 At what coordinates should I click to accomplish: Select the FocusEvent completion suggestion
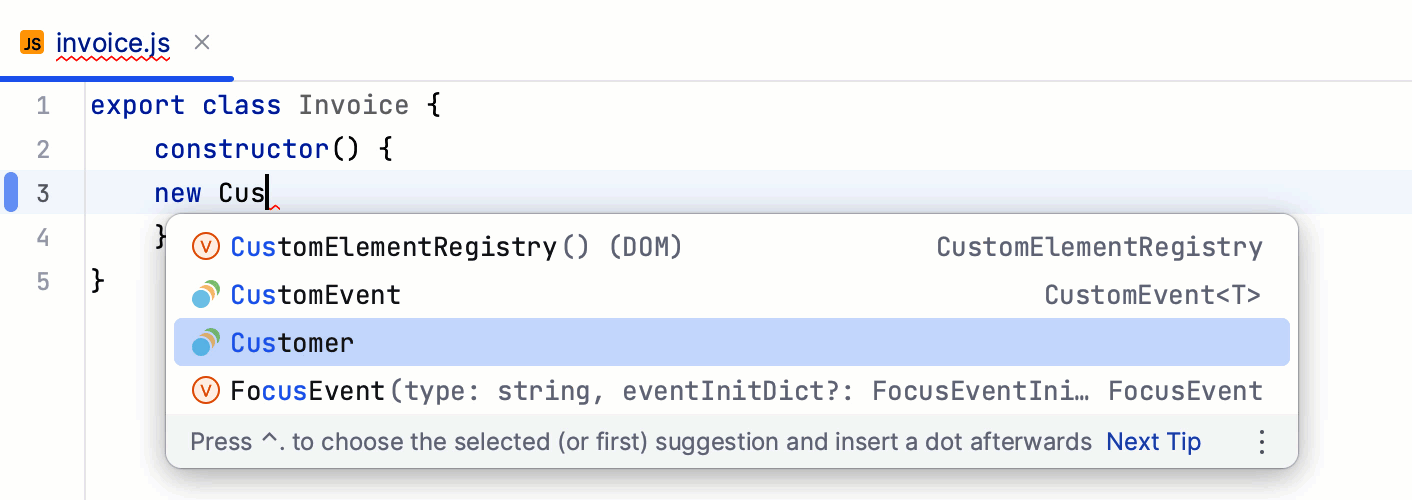[308, 390]
